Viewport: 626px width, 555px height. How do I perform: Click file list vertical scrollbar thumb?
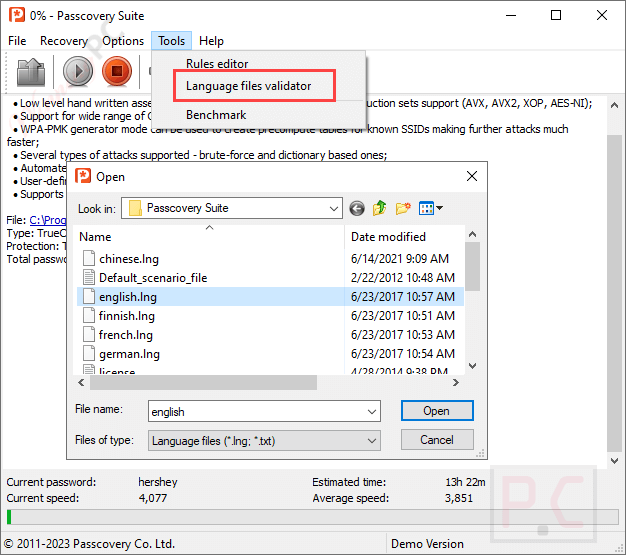[472, 266]
